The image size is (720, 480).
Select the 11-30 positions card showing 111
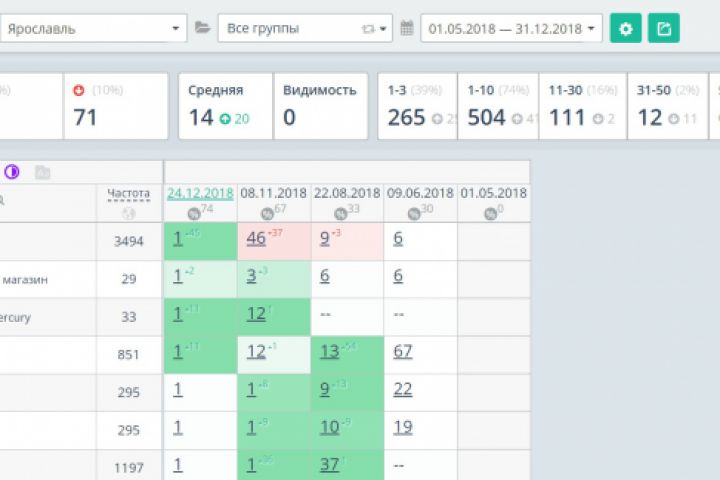583,106
